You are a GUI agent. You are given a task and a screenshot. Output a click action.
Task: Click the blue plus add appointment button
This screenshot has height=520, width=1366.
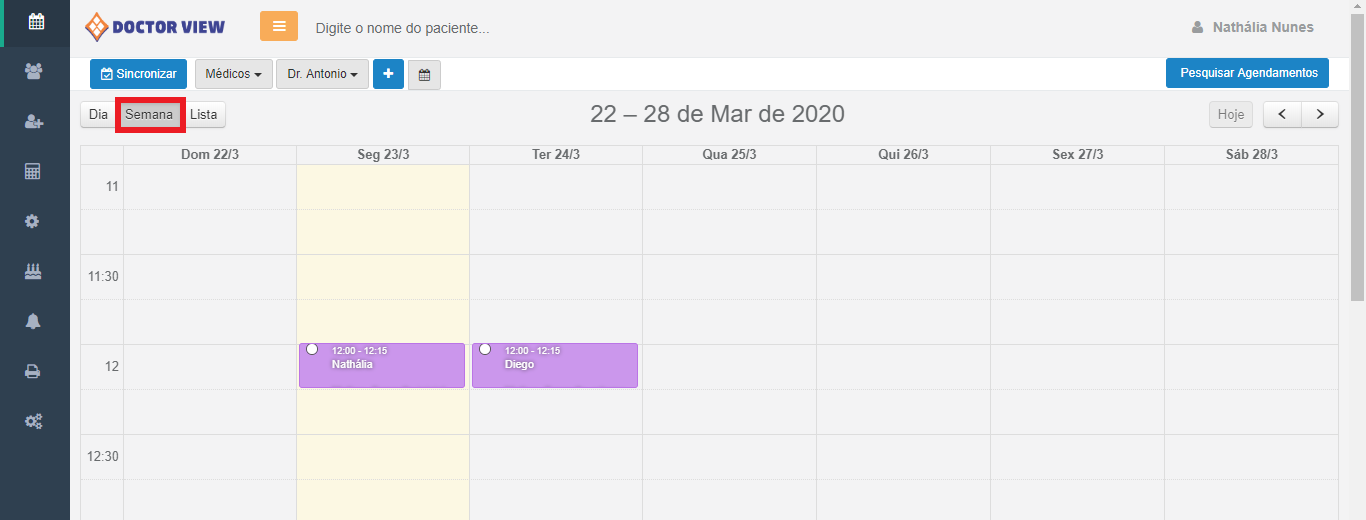click(x=388, y=74)
